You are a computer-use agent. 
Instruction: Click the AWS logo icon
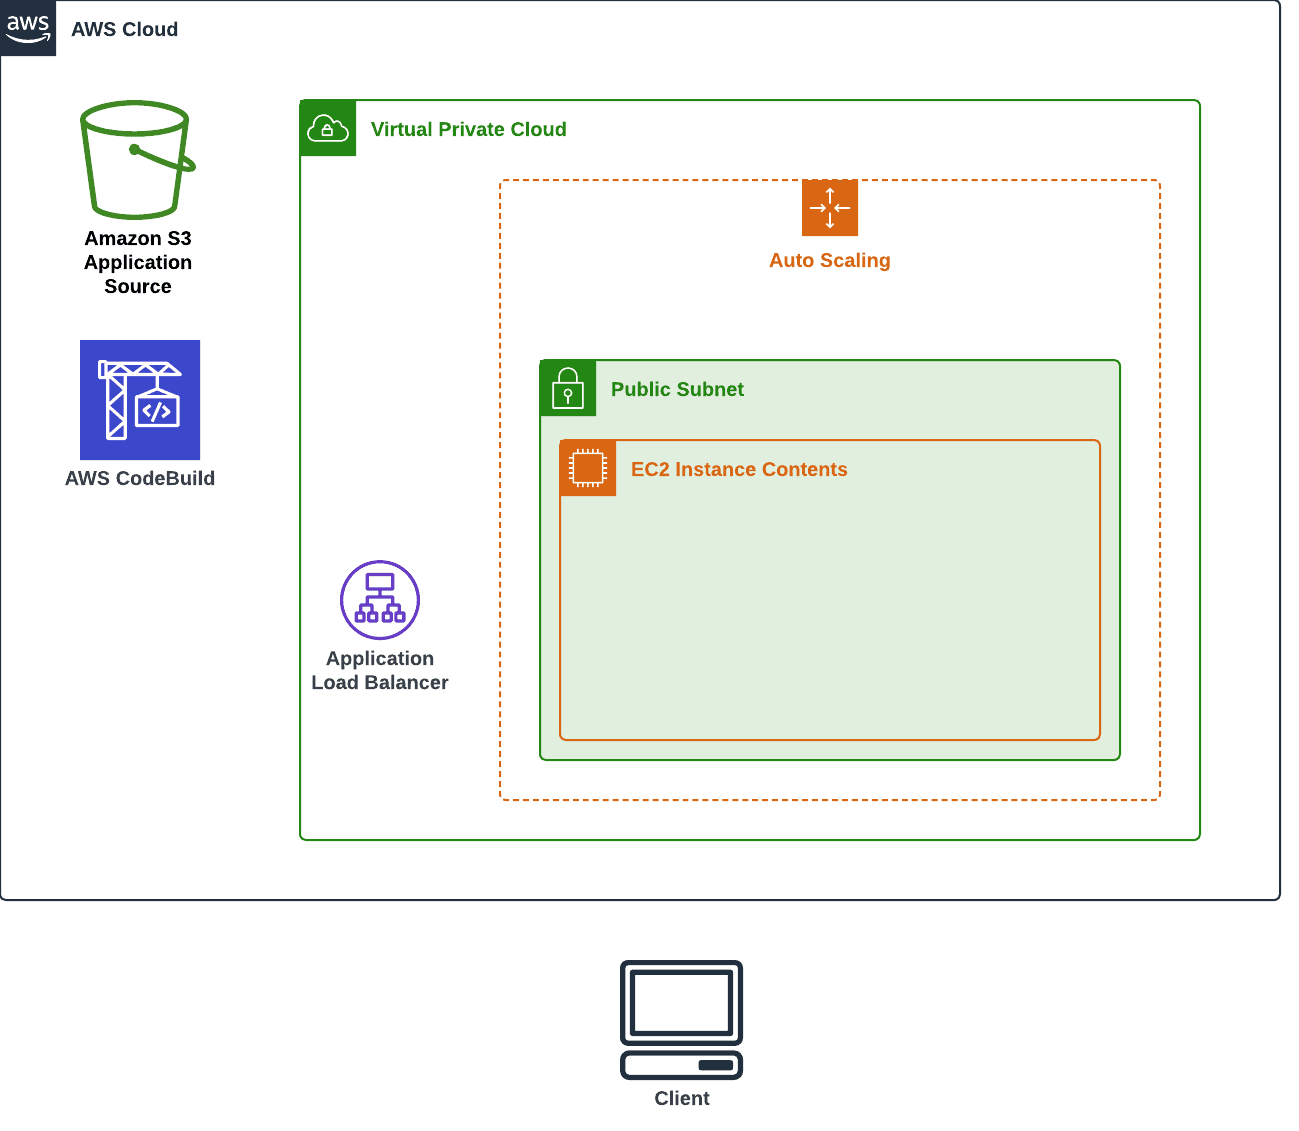[x=28, y=28]
